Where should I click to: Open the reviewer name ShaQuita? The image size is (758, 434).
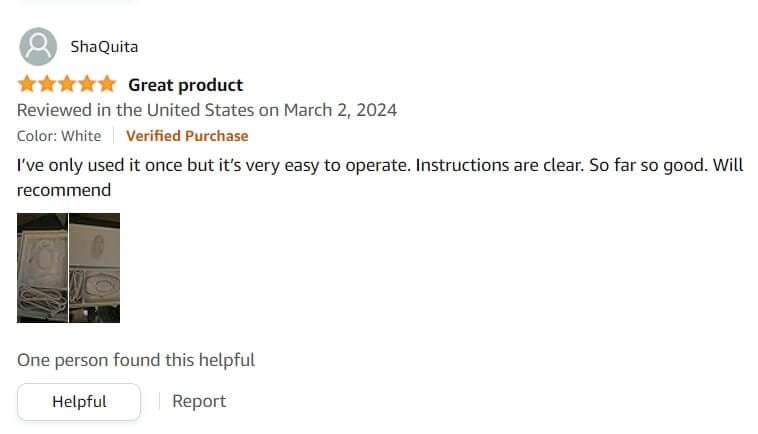pyautogui.click(x=104, y=46)
